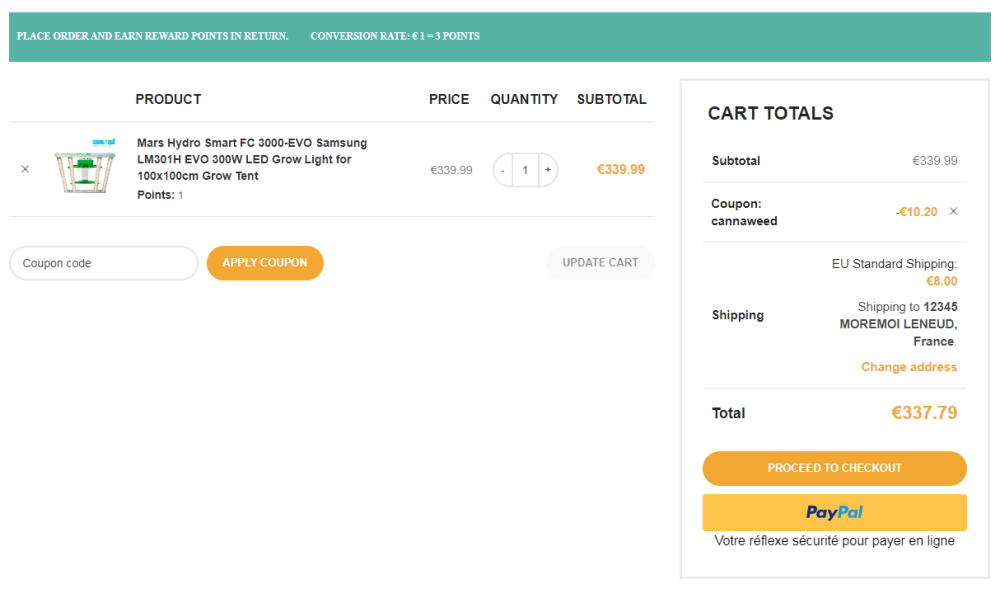
Task: Click the Total amount €337.79
Action: pos(923,412)
